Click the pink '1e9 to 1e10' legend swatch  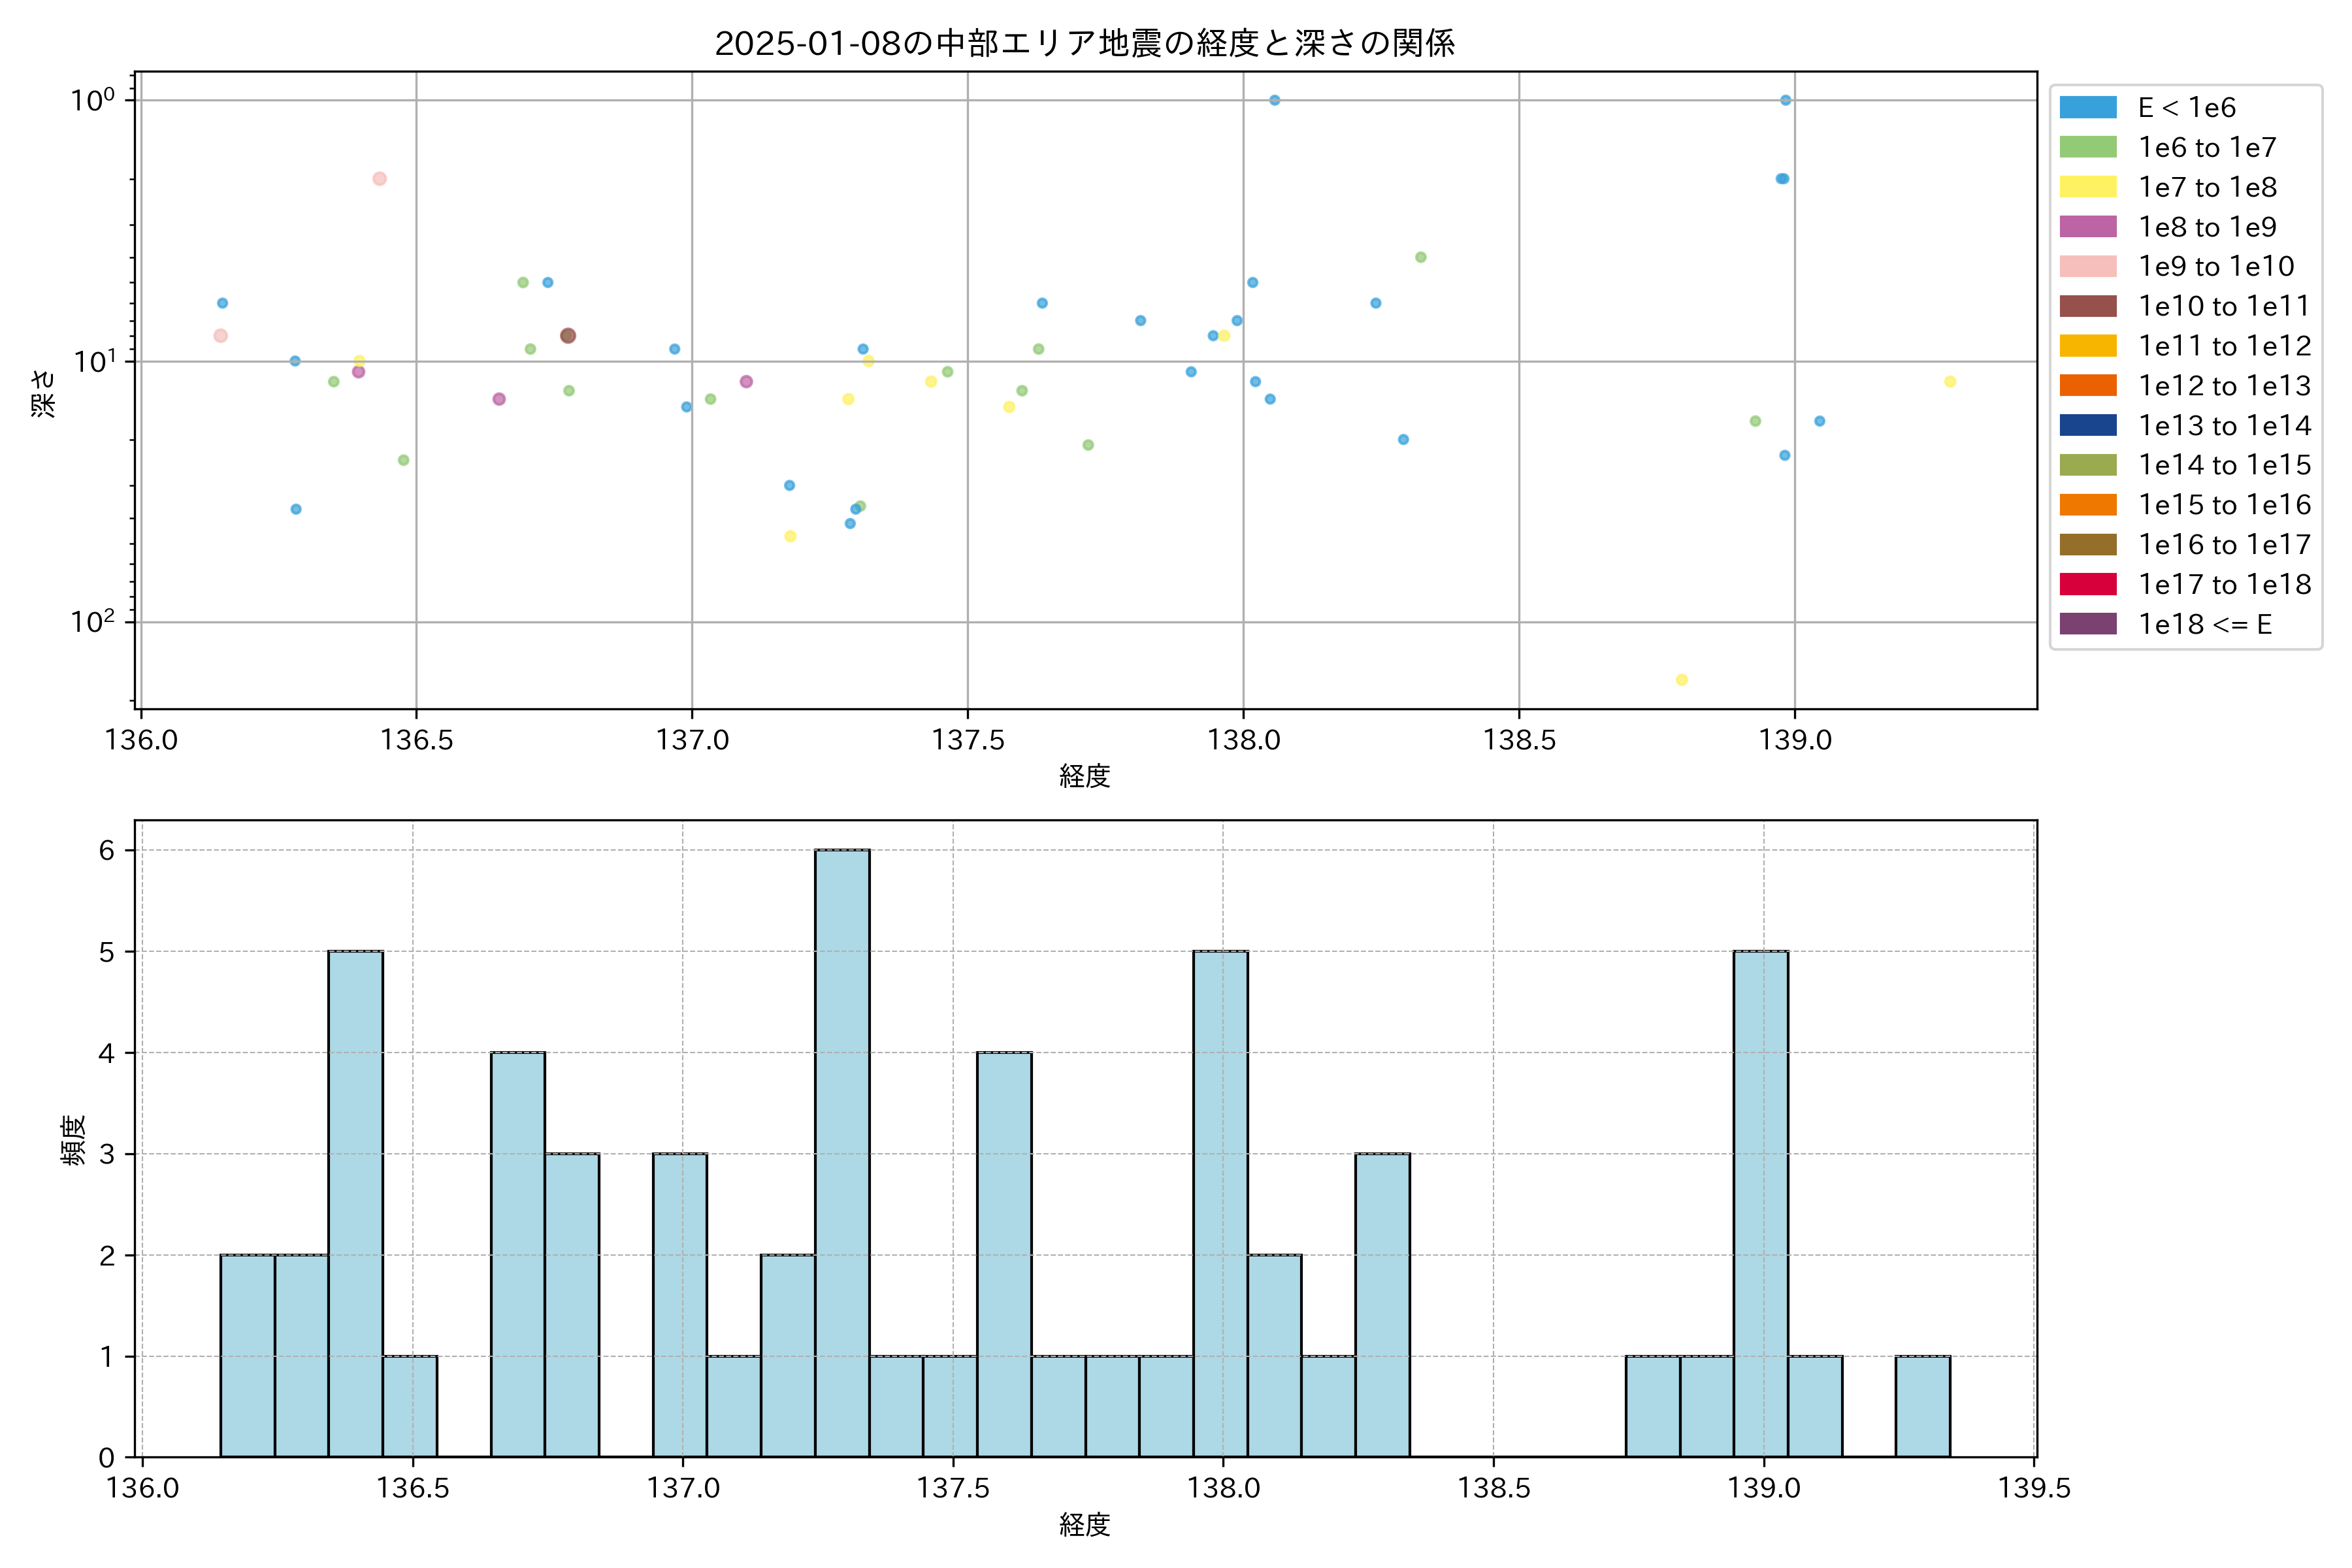tap(2087, 266)
